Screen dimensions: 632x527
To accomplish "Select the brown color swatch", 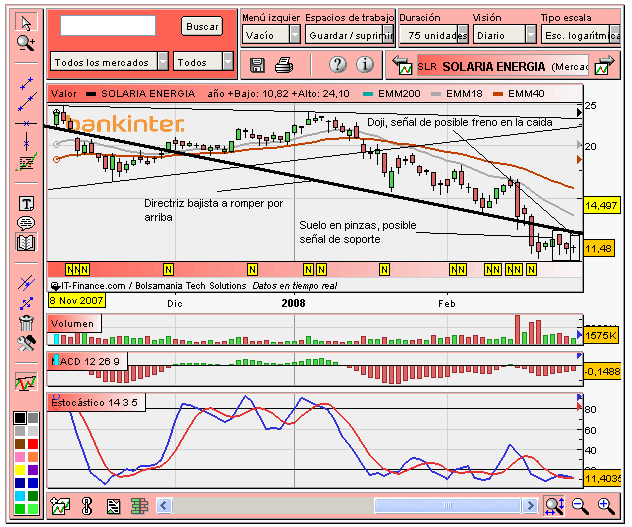I will click(x=20, y=444).
